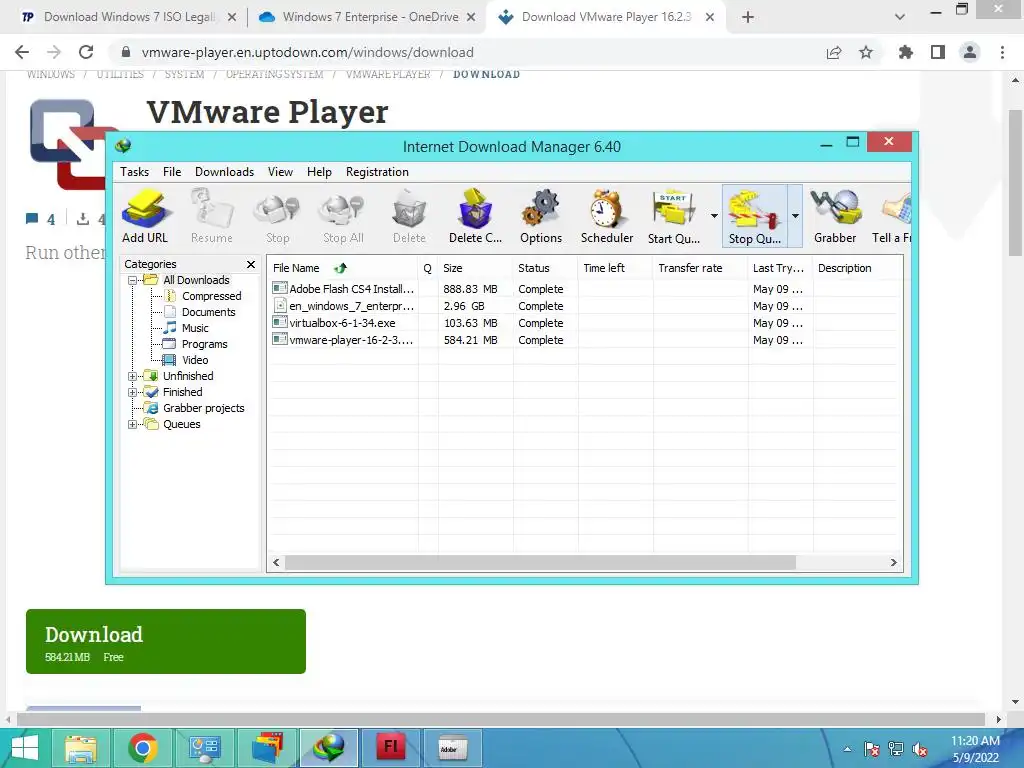This screenshot has width=1024, height=768.
Task: Expand the Finished category node
Action: (133, 392)
